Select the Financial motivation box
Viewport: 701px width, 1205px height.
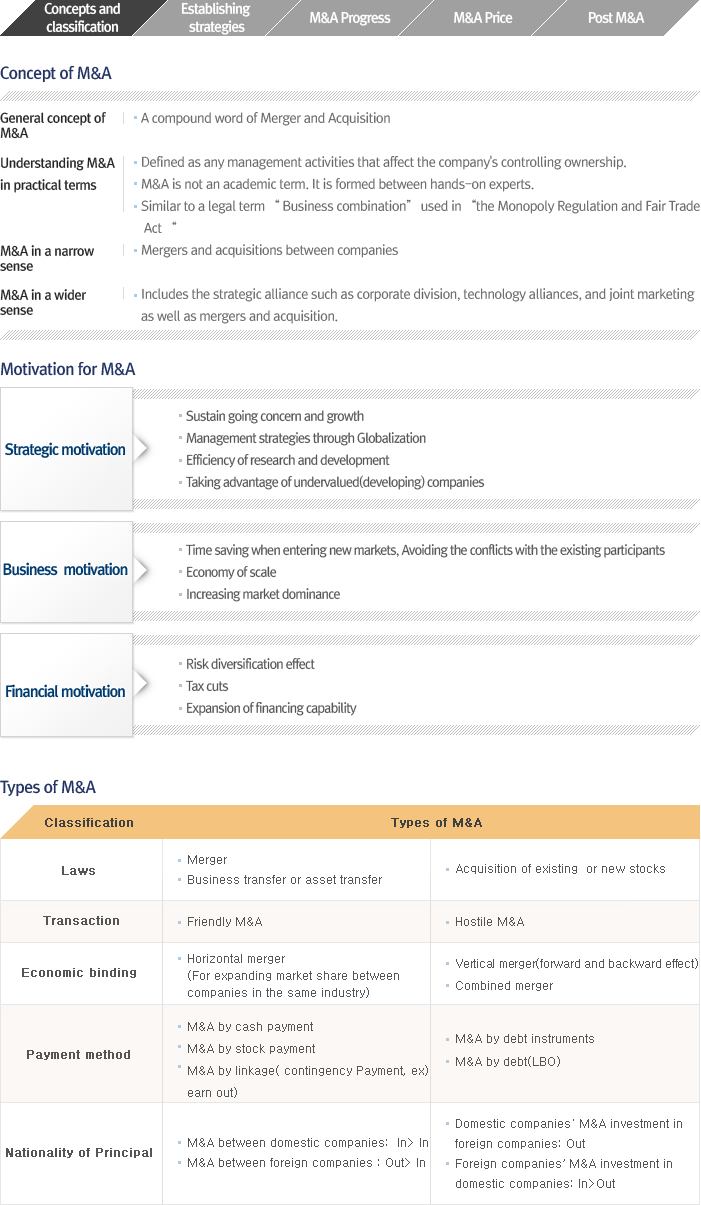[66, 691]
